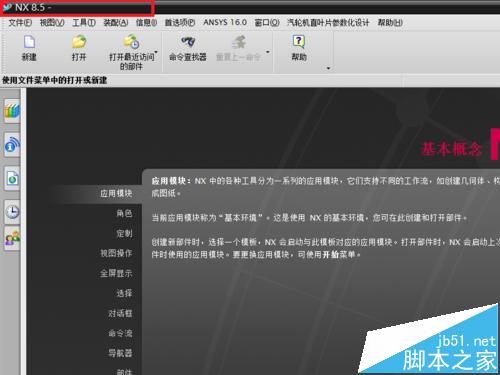Open the blue info broadcast sidebar icon

tap(12, 145)
